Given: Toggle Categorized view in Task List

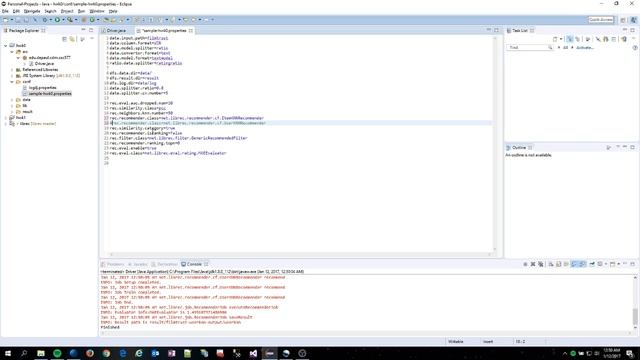Looking at the screenshot, I should pos(570,39).
